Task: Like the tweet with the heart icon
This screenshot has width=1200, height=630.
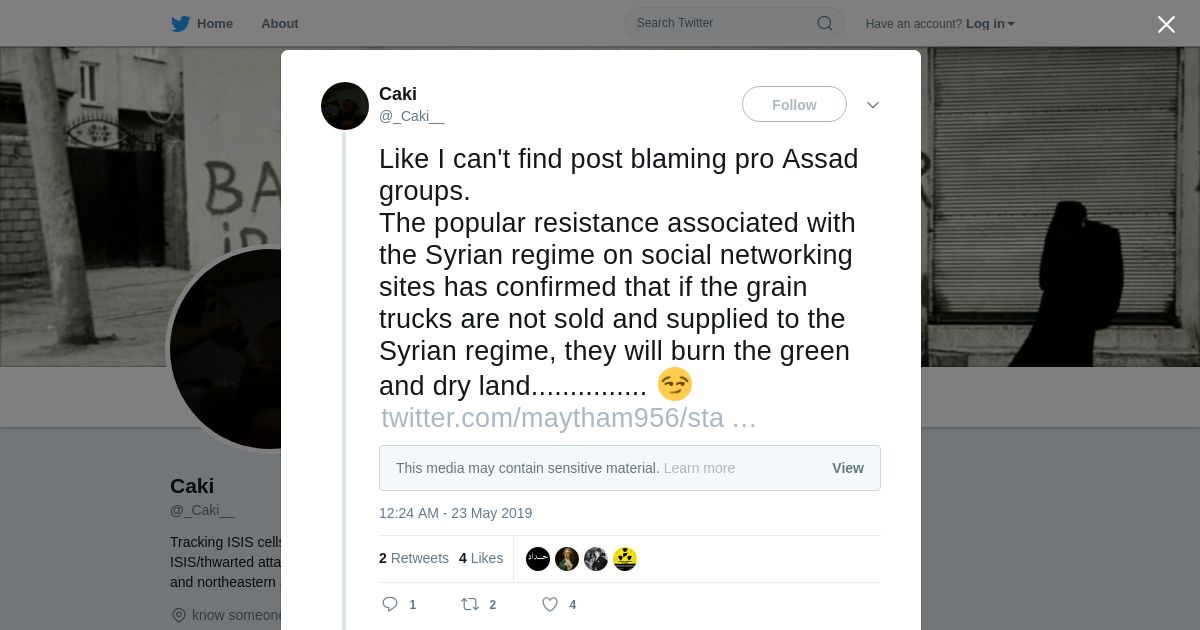Action: pyautogui.click(x=550, y=604)
